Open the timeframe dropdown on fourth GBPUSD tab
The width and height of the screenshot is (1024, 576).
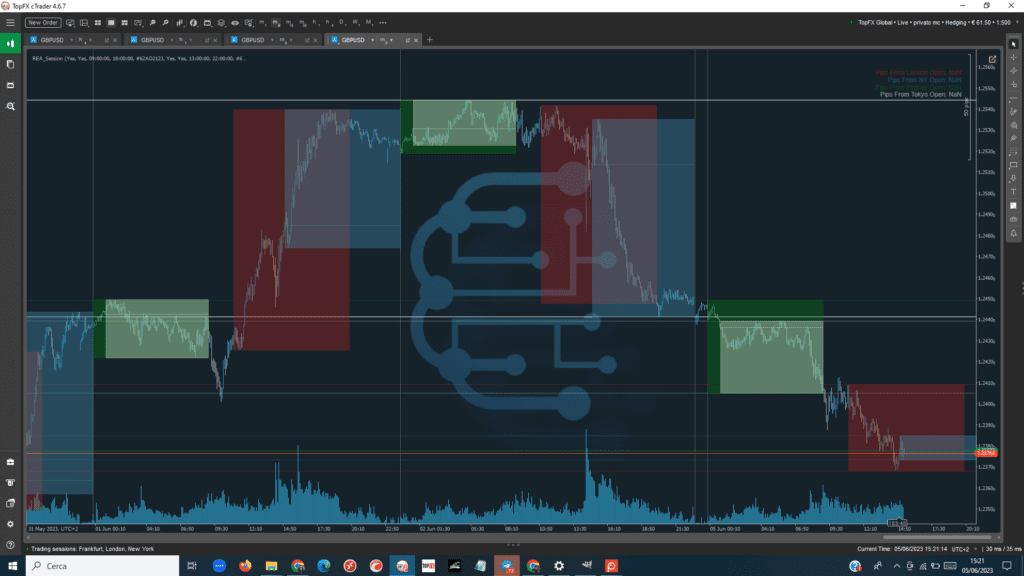pos(391,40)
